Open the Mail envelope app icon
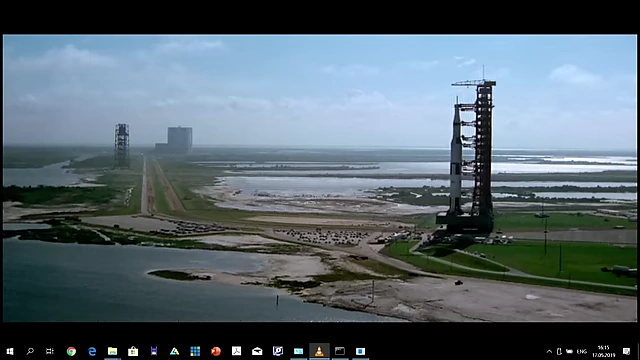The height and width of the screenshot is (360, 640). pos(257,351)
